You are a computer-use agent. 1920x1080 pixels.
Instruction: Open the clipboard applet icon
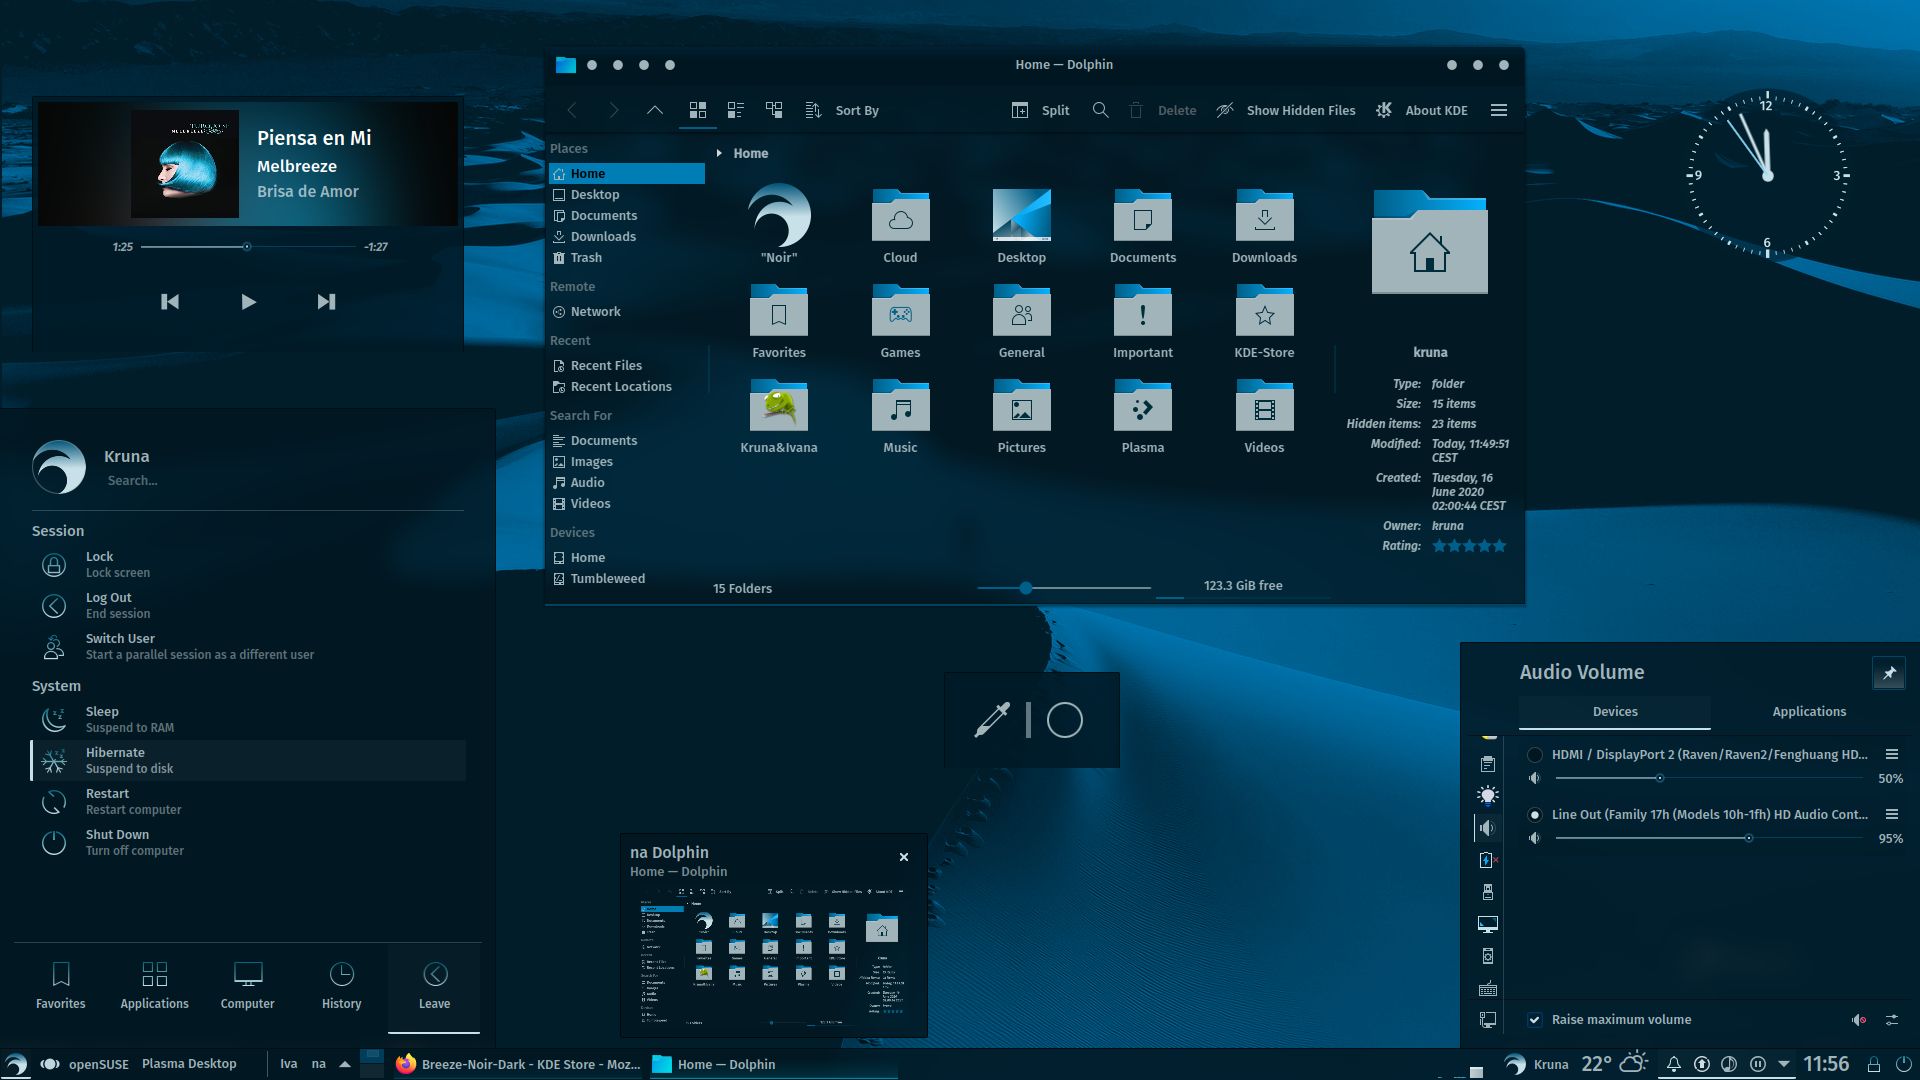1488,763
